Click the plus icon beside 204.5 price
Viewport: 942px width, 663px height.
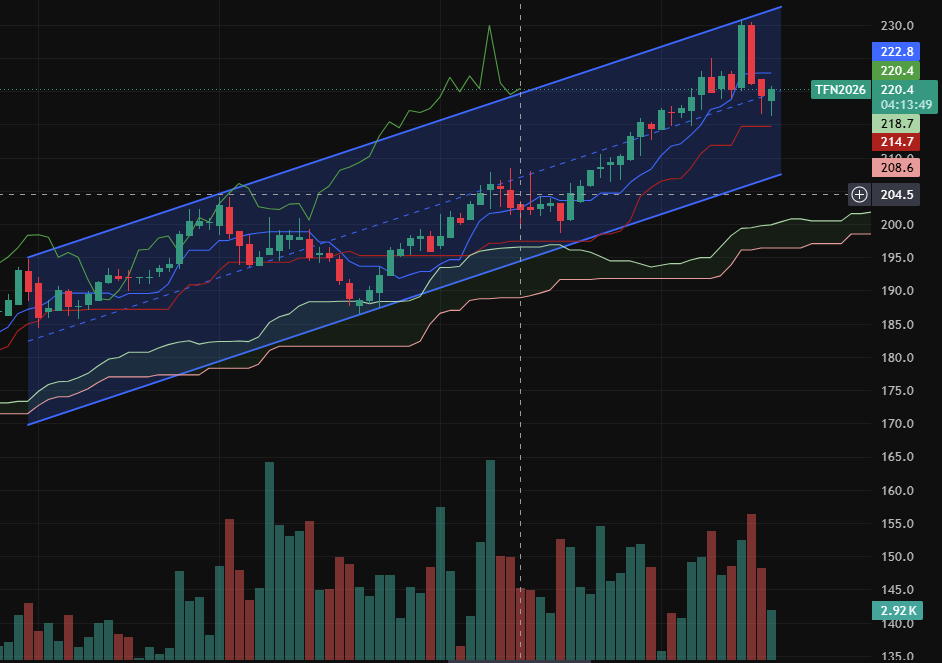point(859,195)
